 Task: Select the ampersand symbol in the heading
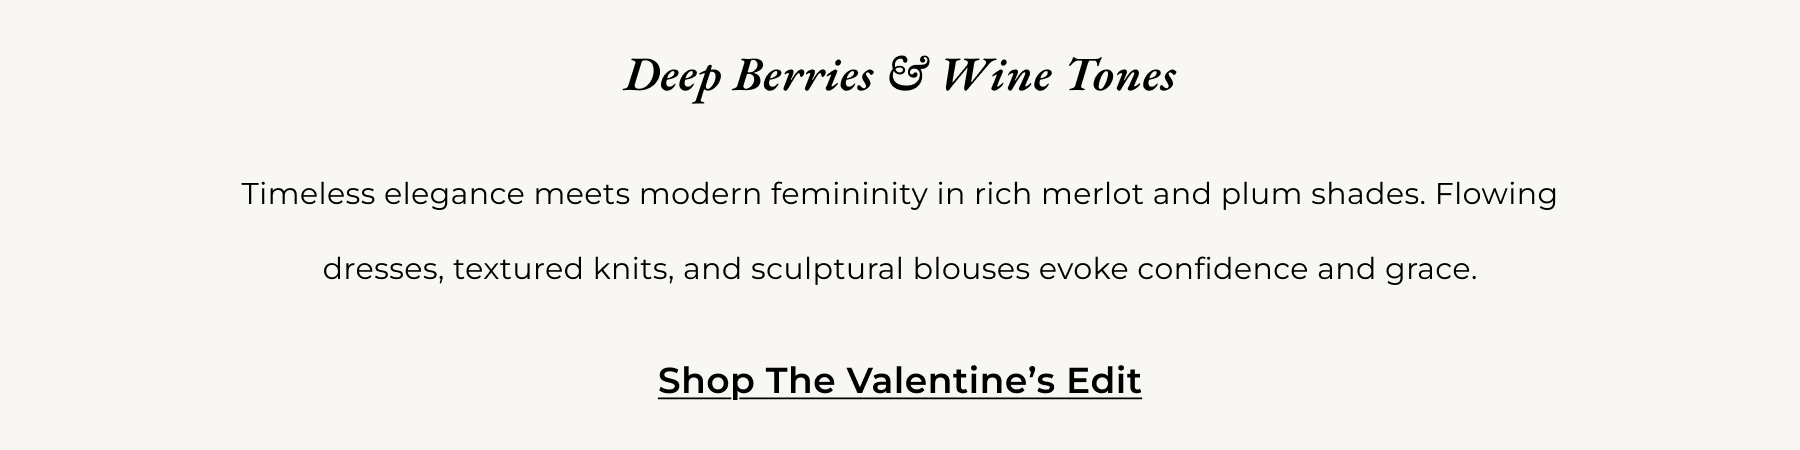pos(908,76)
